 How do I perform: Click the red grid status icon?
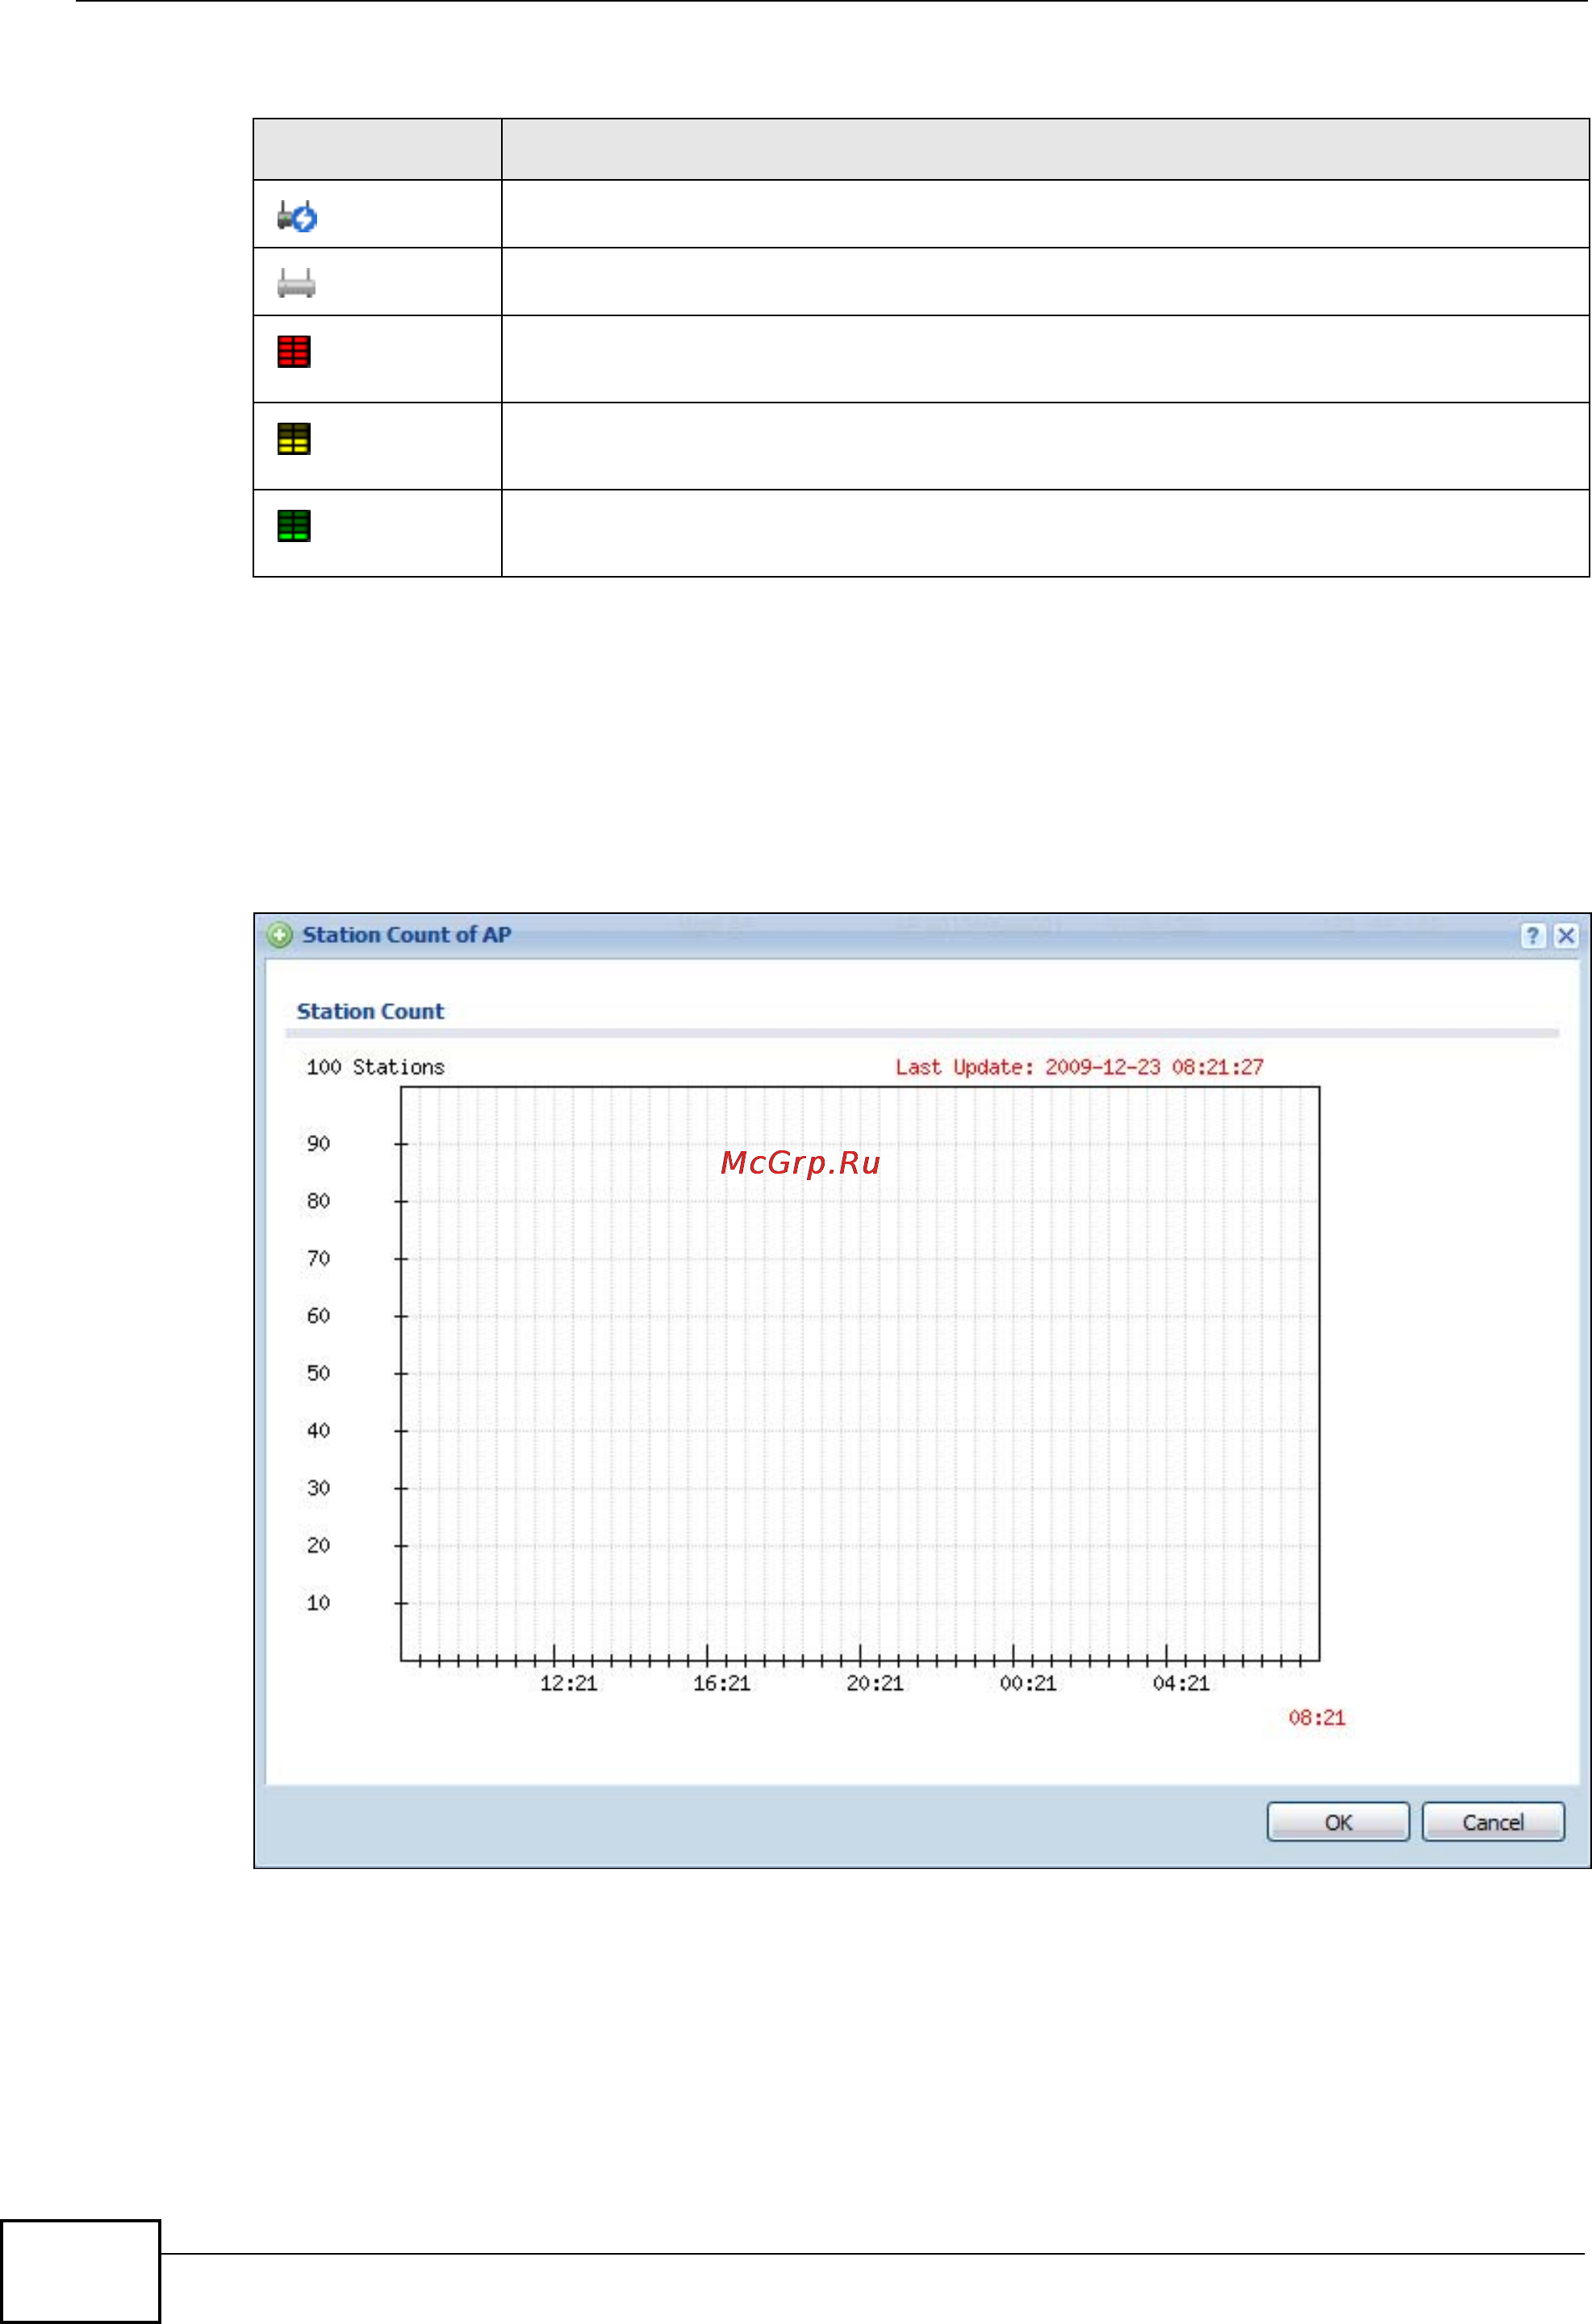(294, 351)
